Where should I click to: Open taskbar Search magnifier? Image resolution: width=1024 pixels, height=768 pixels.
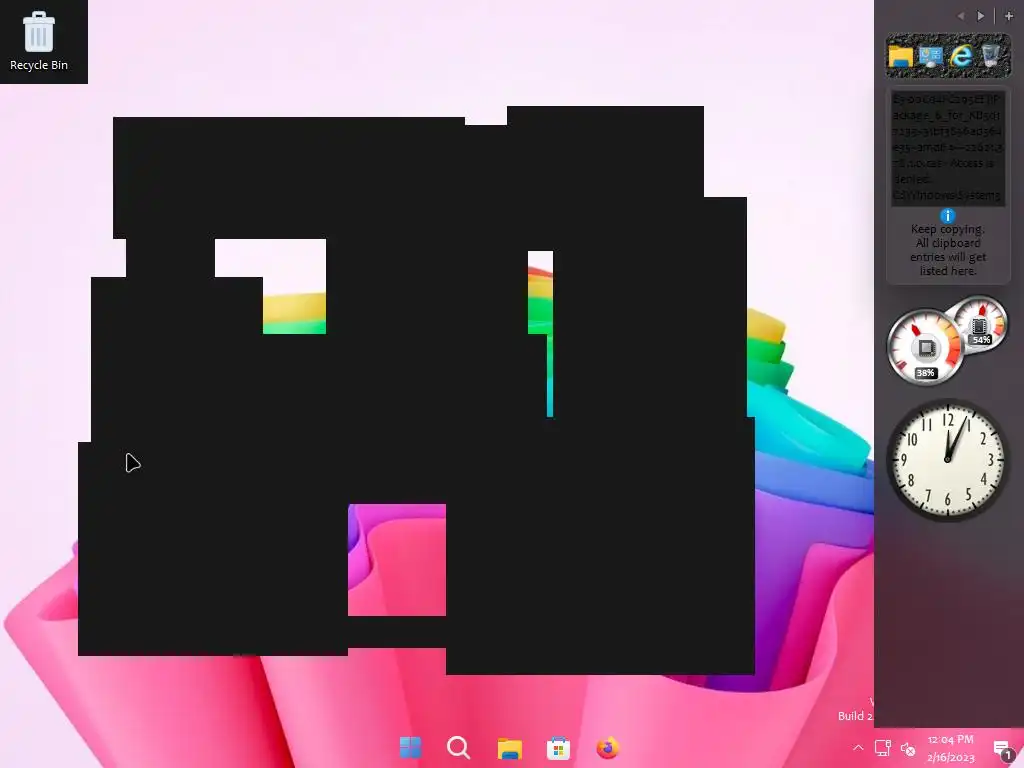(458, 747)
